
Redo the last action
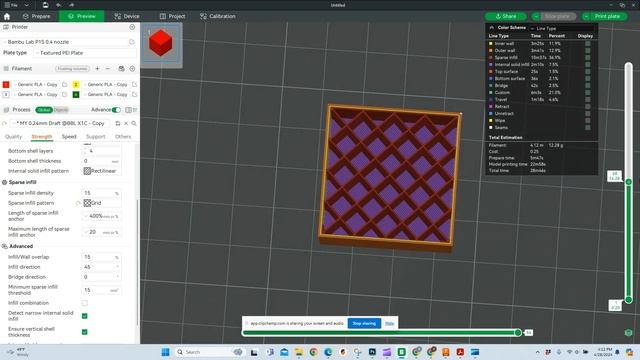point(71,5)
